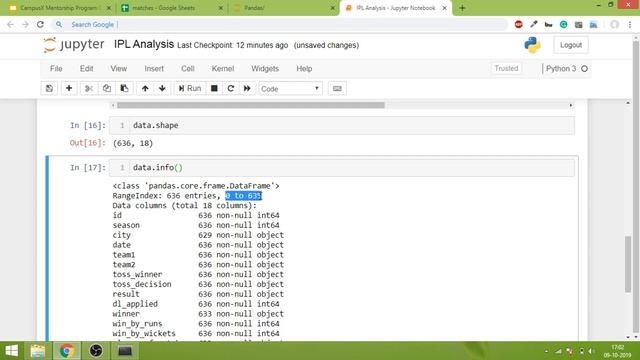Viewport: 640px width, 360px height.
Task: Open a new browser tab with plus
Action: [x=462, y=8]
